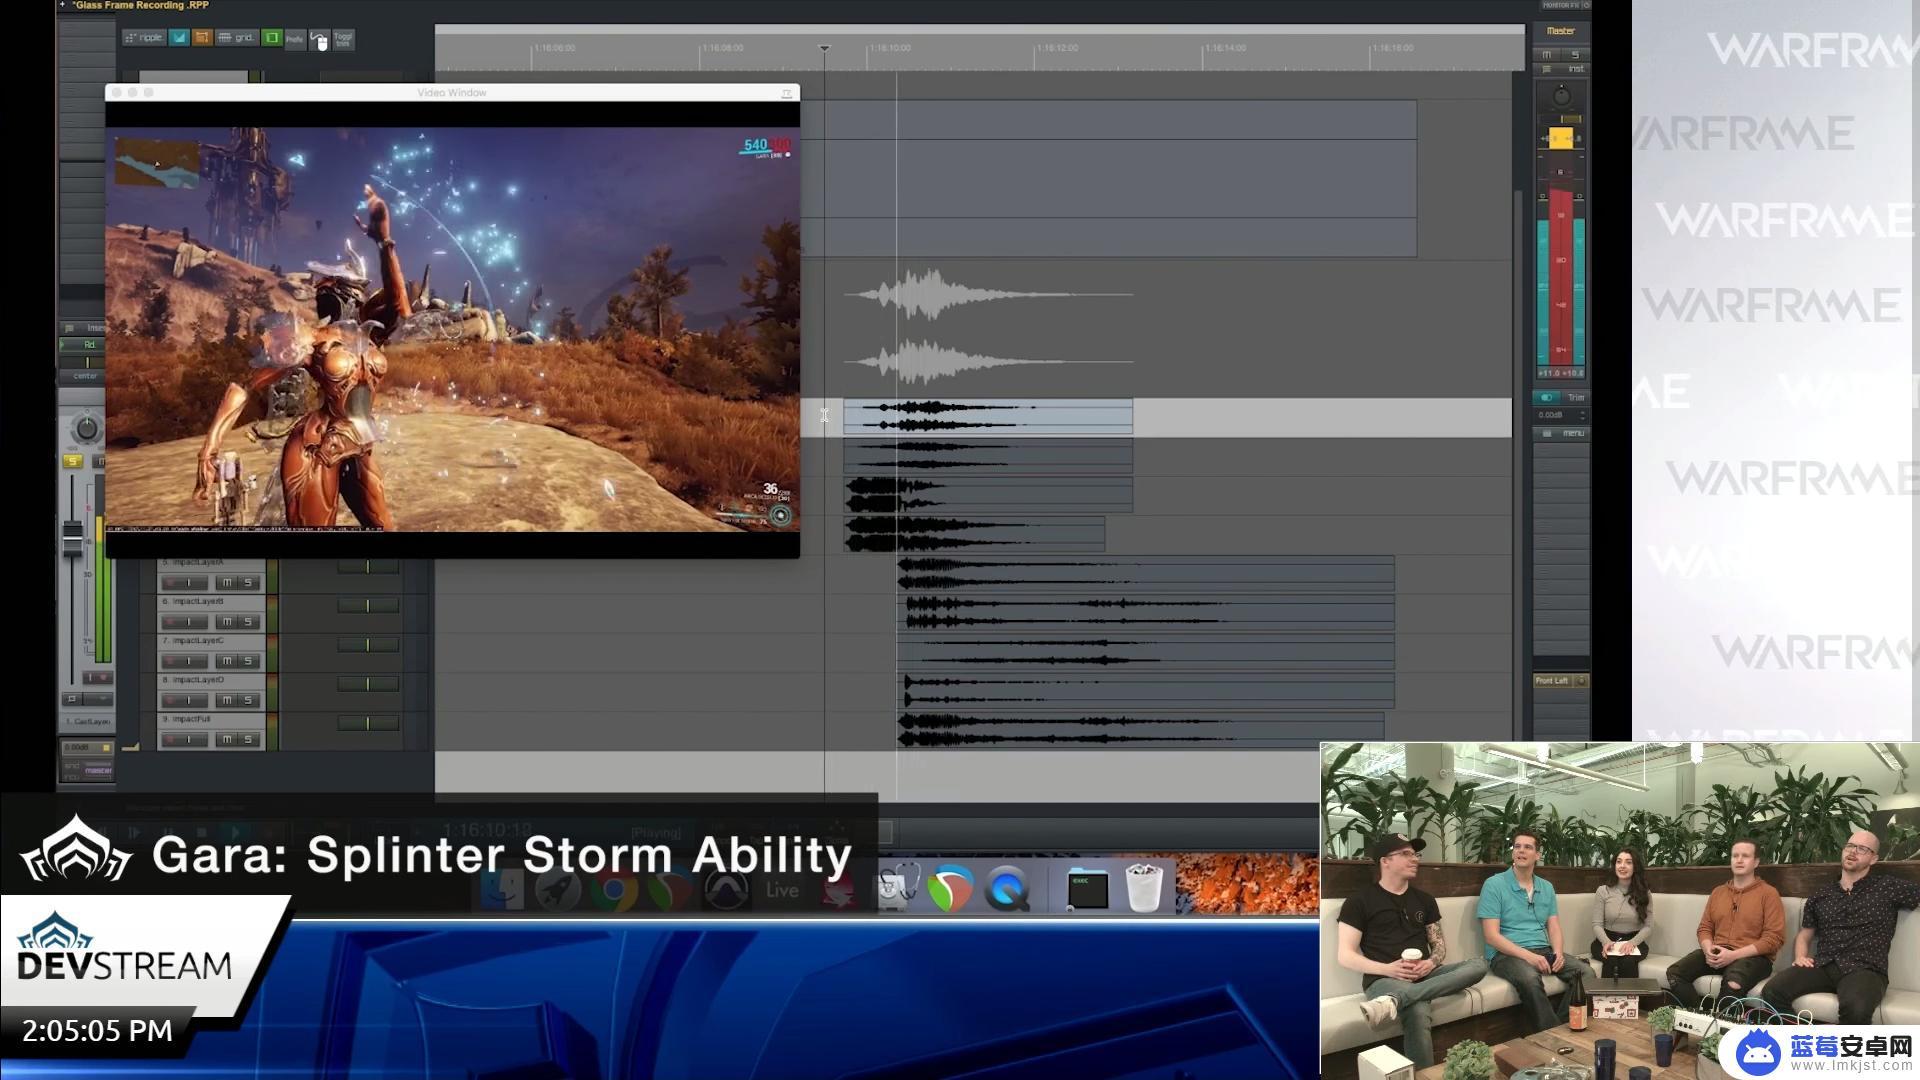Open the Front Left output dropdown
1920x1080 pixels.
(1561, 681)
